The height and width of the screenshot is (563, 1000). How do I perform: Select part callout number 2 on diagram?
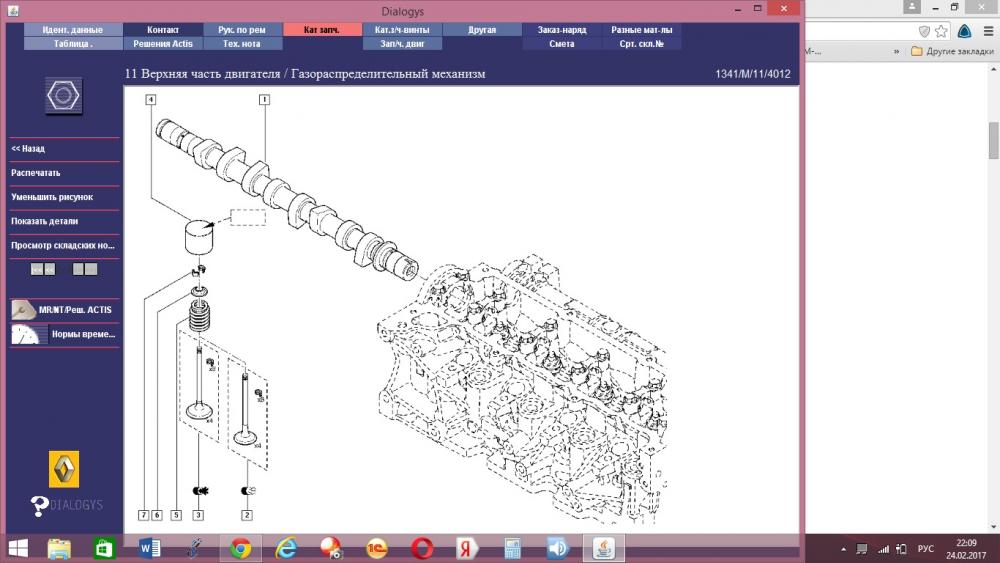[247, 515]
